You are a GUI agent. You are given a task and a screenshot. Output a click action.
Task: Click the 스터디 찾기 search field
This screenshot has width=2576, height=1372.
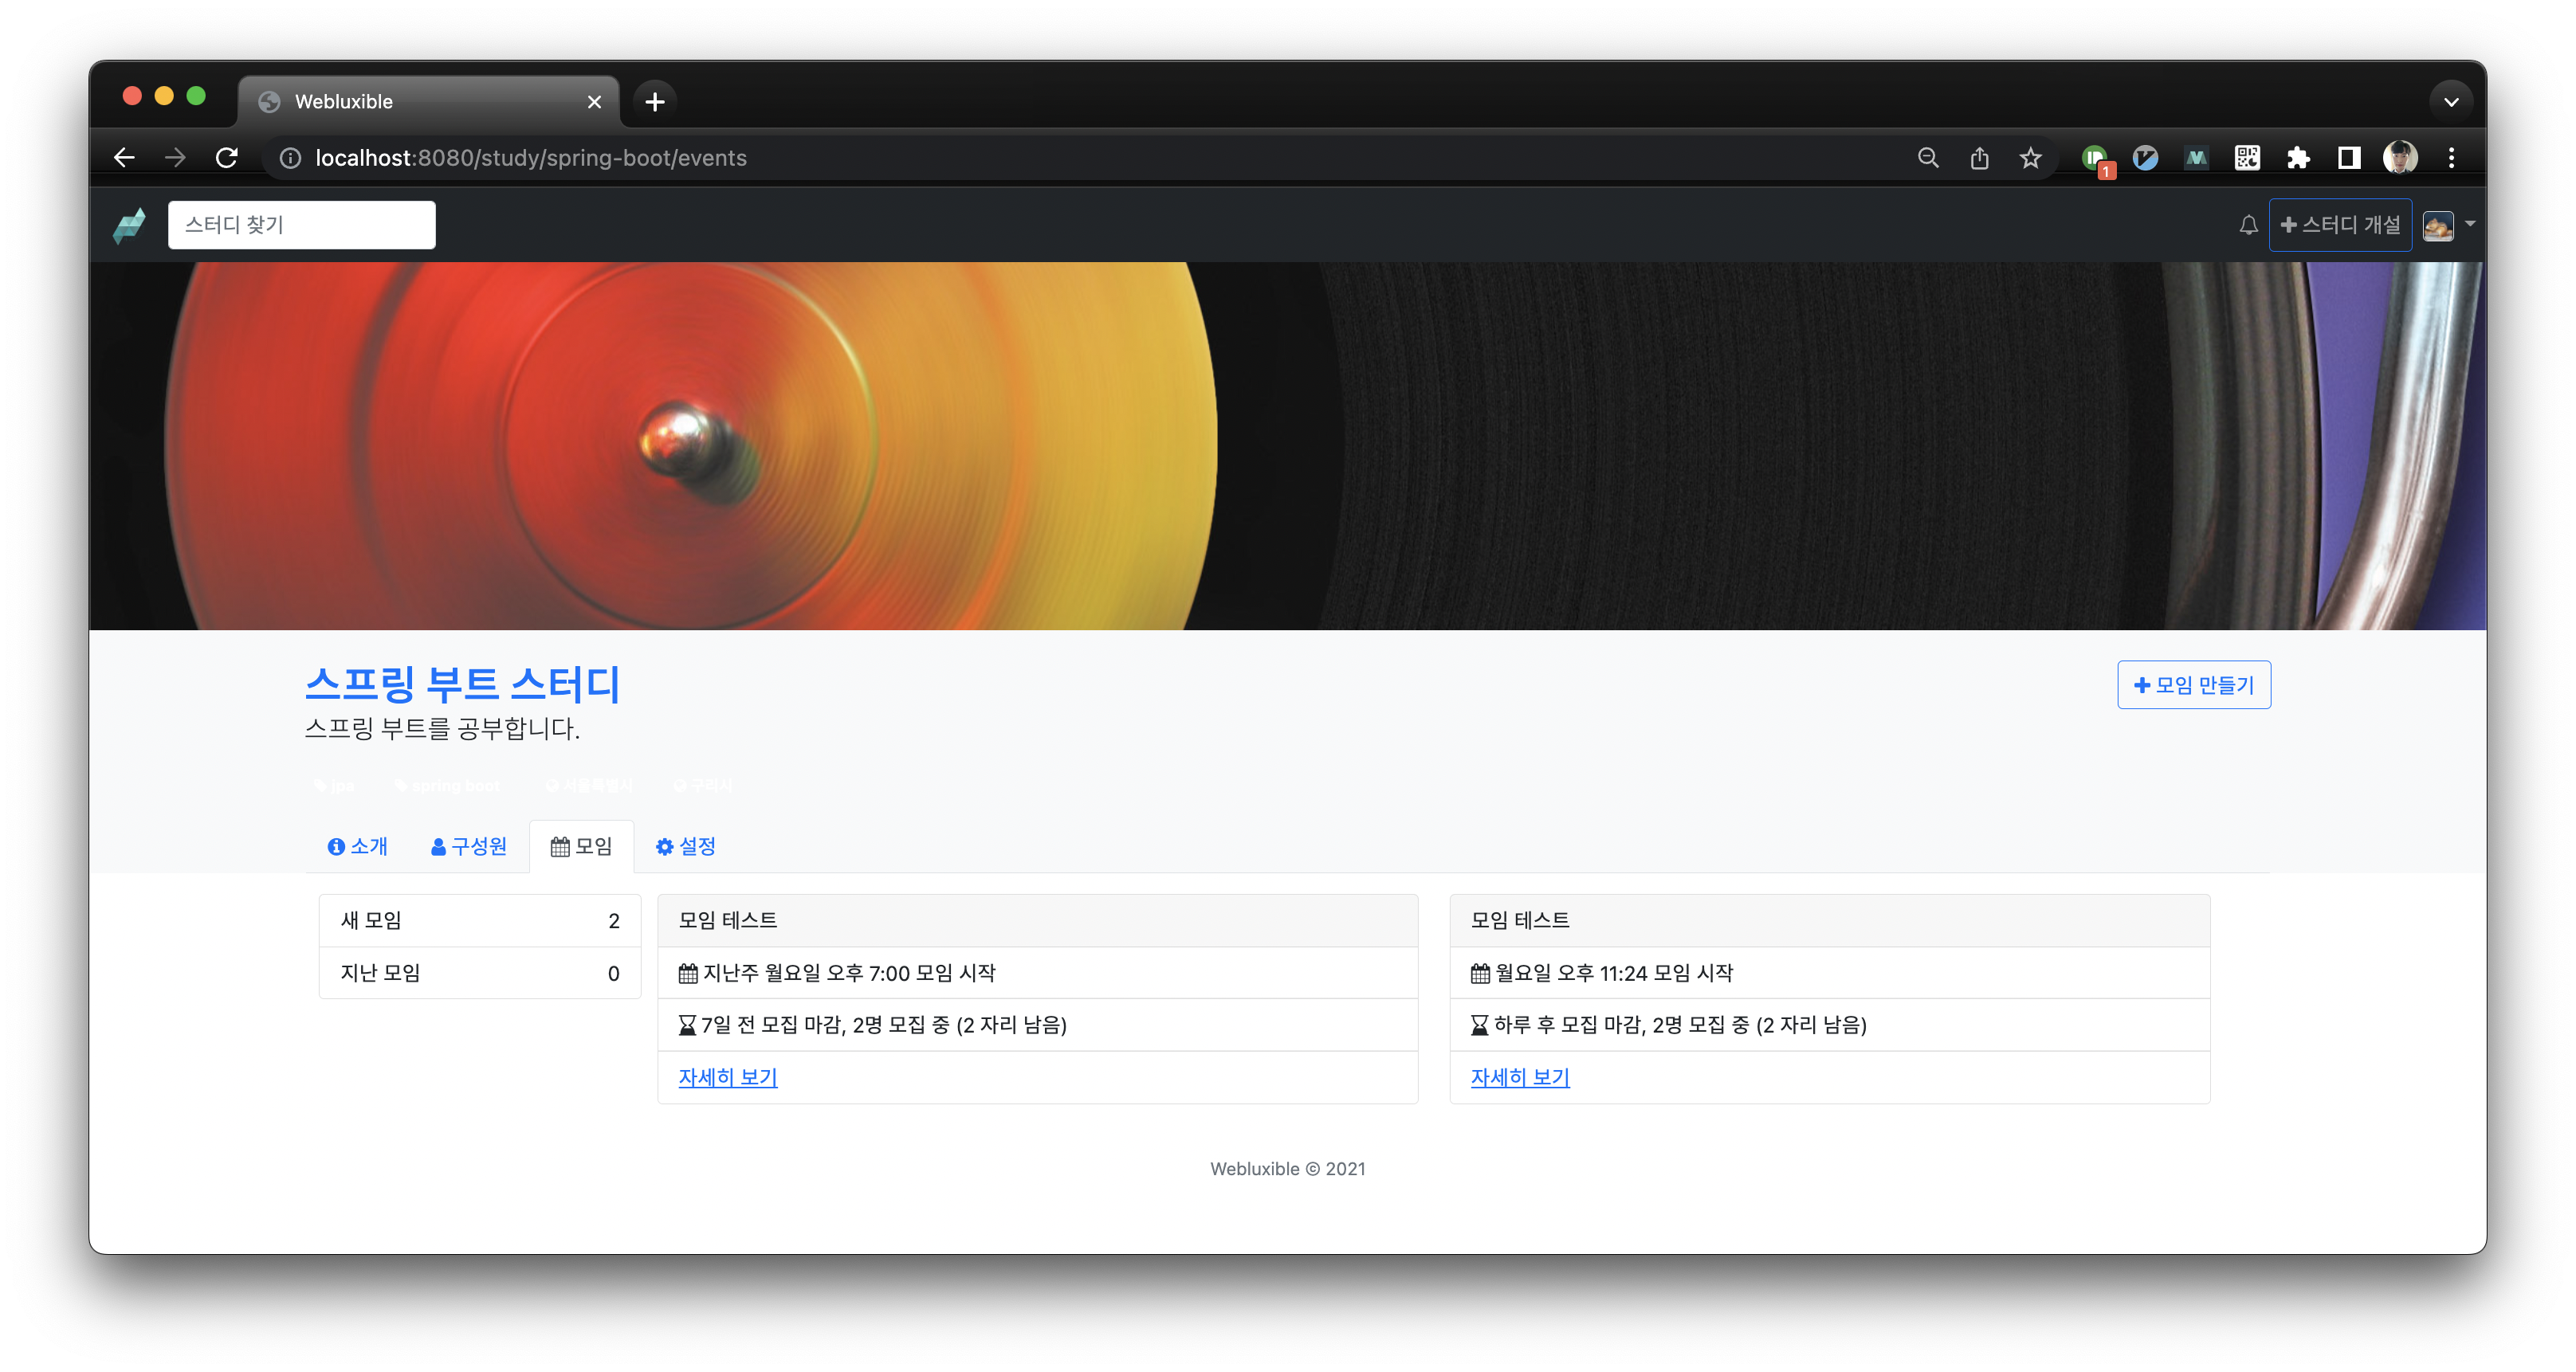click(x=301, y=225)
